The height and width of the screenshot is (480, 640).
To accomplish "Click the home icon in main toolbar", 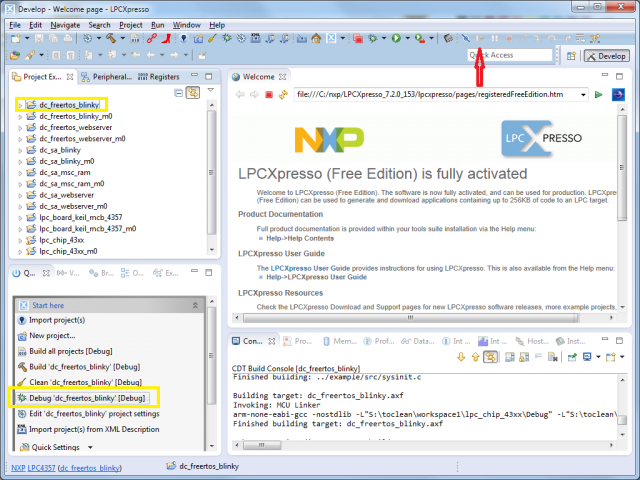I will pyautogui.click(x=316, y=38).
